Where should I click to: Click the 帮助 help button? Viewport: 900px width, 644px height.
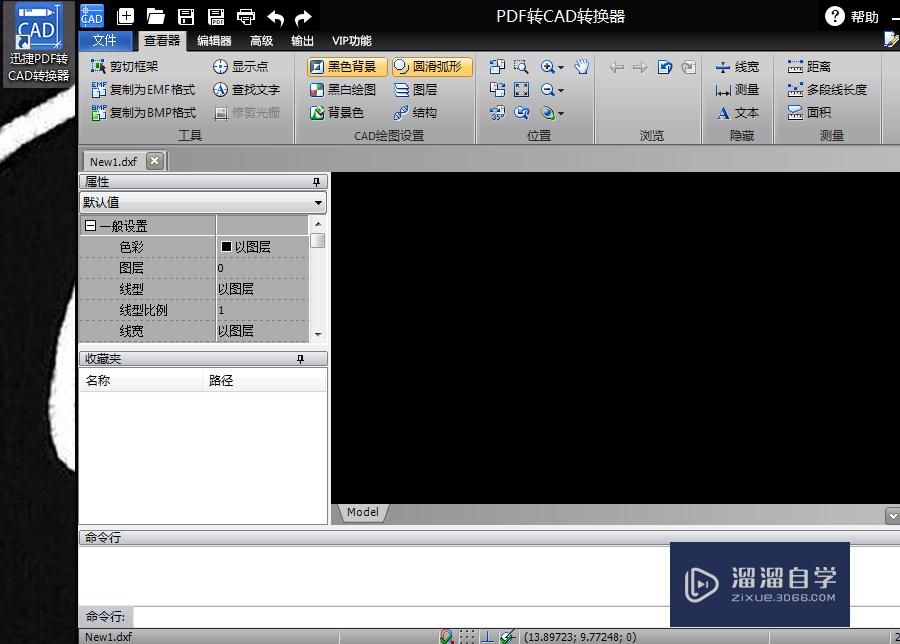click(853, 16)
